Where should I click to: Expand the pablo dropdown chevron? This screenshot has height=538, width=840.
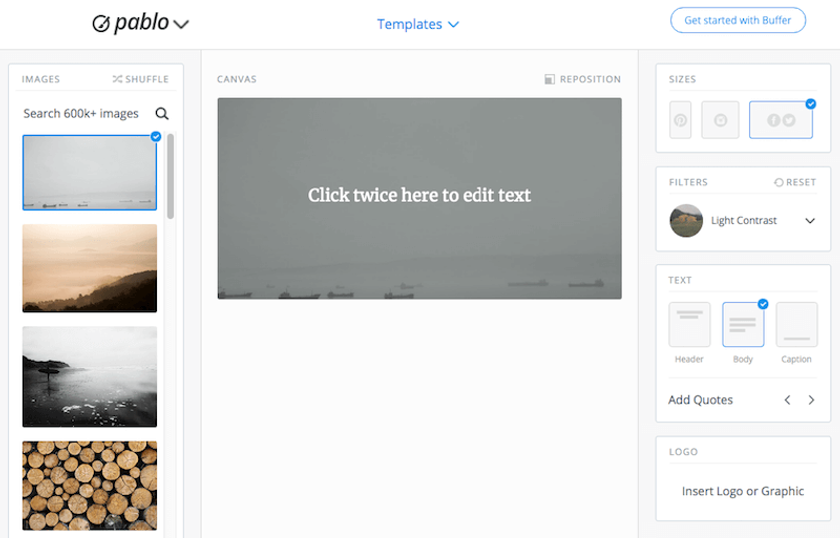coord(182,25)
